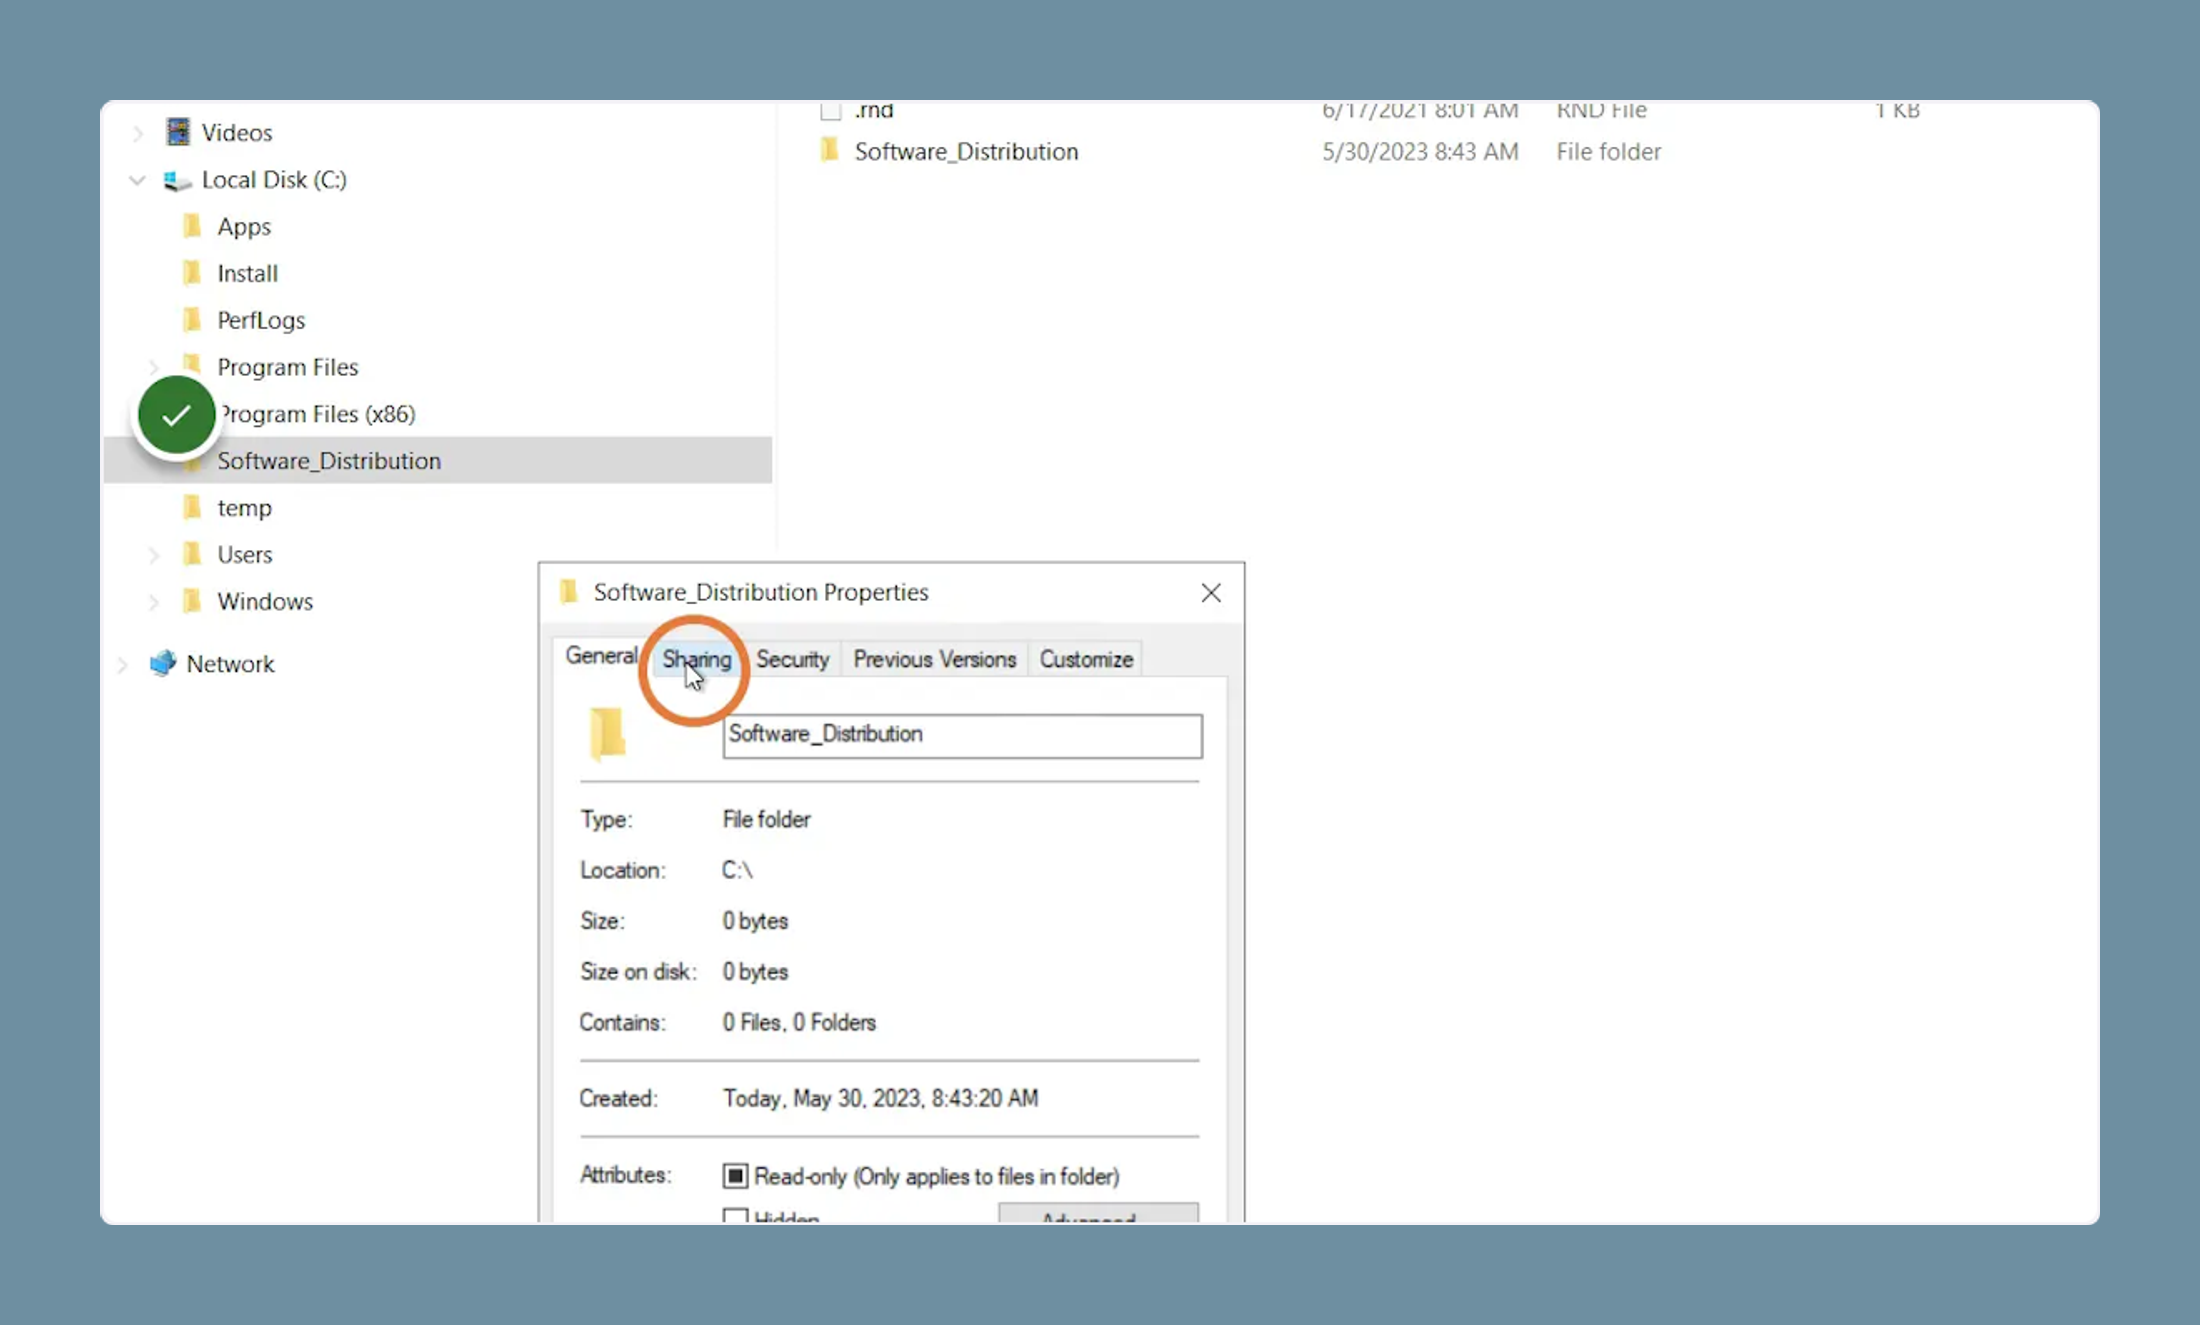Select PerfLogs folder in the tree
The image size is (2200, 1325).
pyautogui.click(x=261, y=320)
